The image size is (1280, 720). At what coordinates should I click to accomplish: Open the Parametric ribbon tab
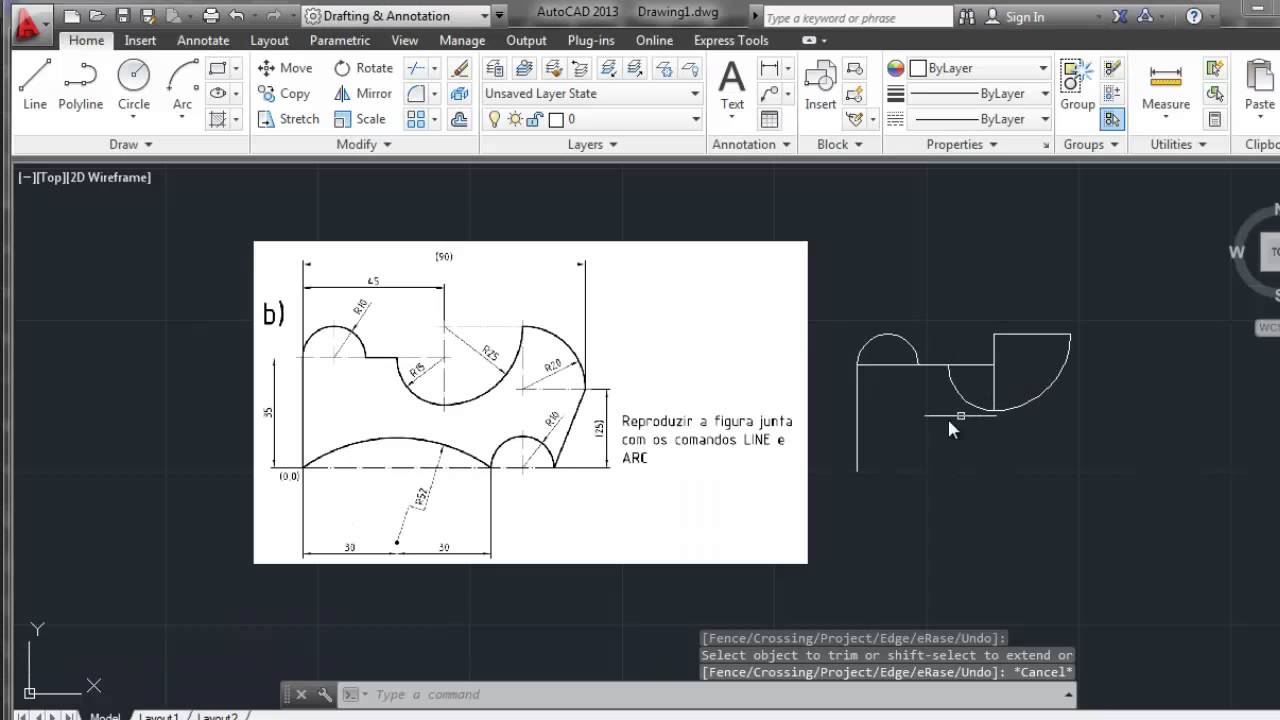pos(339,40)
